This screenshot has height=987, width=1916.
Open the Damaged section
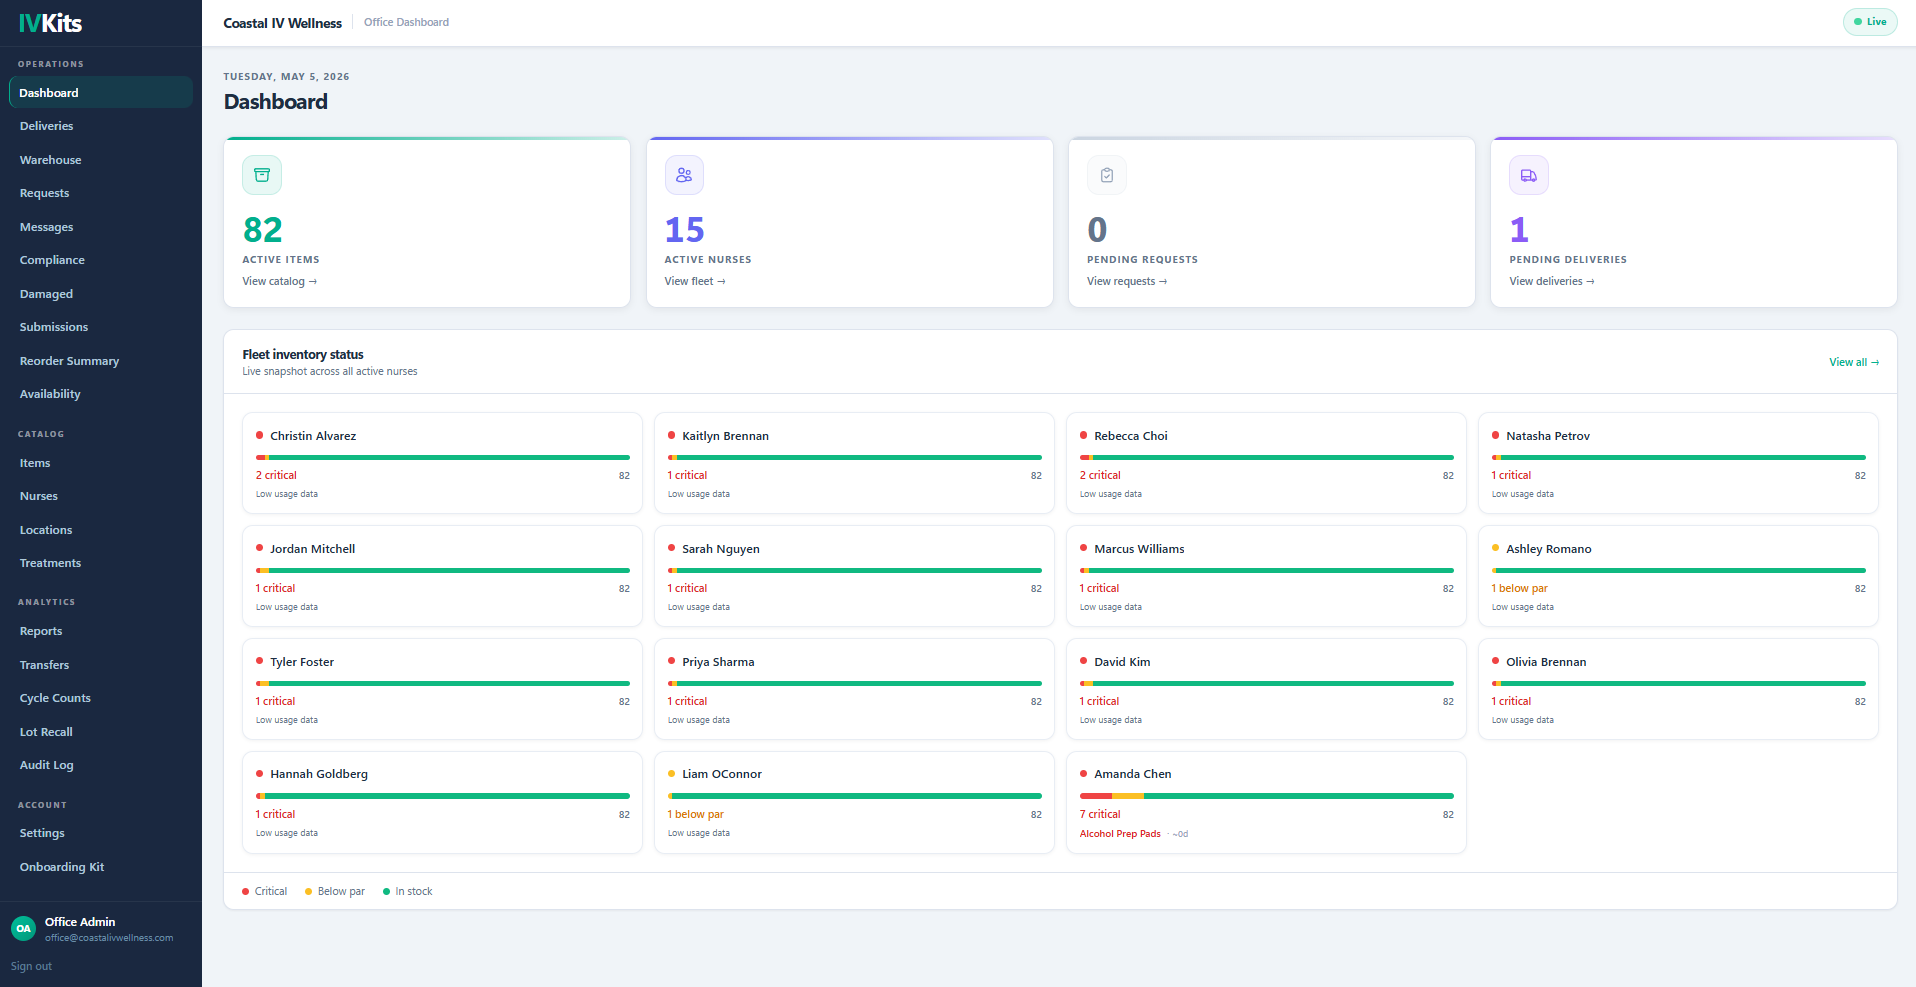click(101, 294)
